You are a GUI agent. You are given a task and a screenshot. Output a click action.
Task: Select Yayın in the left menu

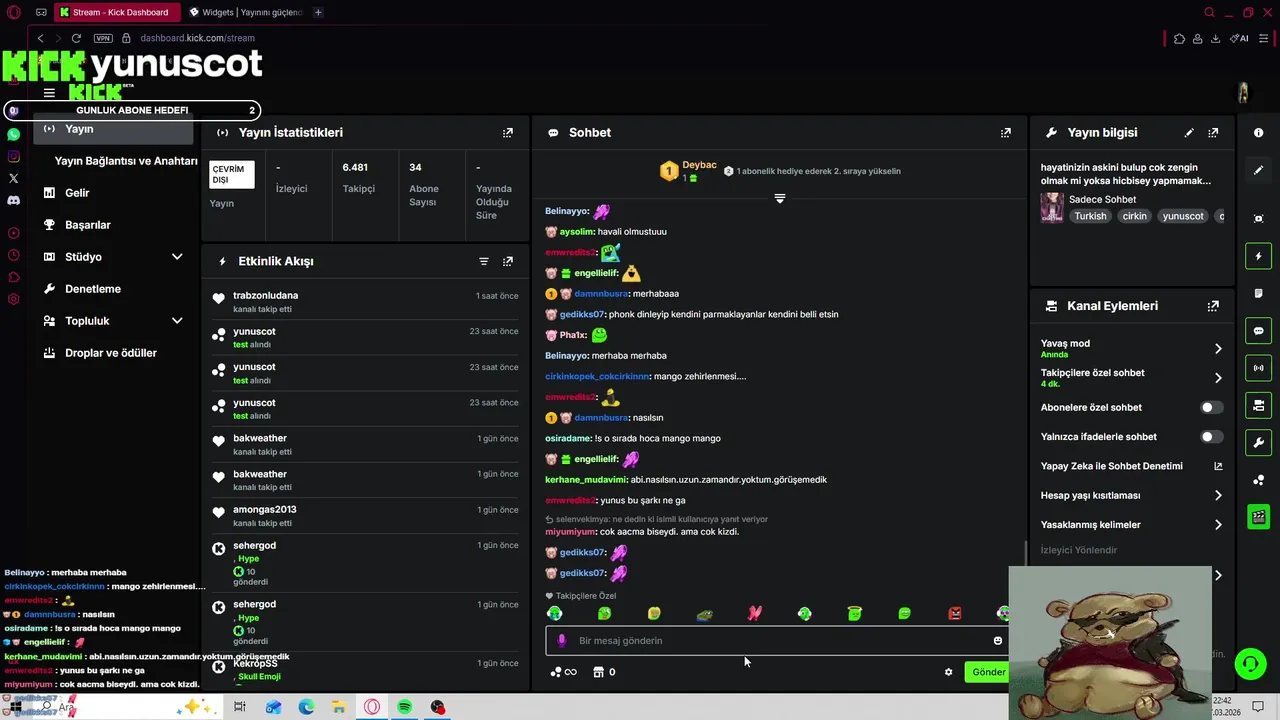click(x=113, y=129)
